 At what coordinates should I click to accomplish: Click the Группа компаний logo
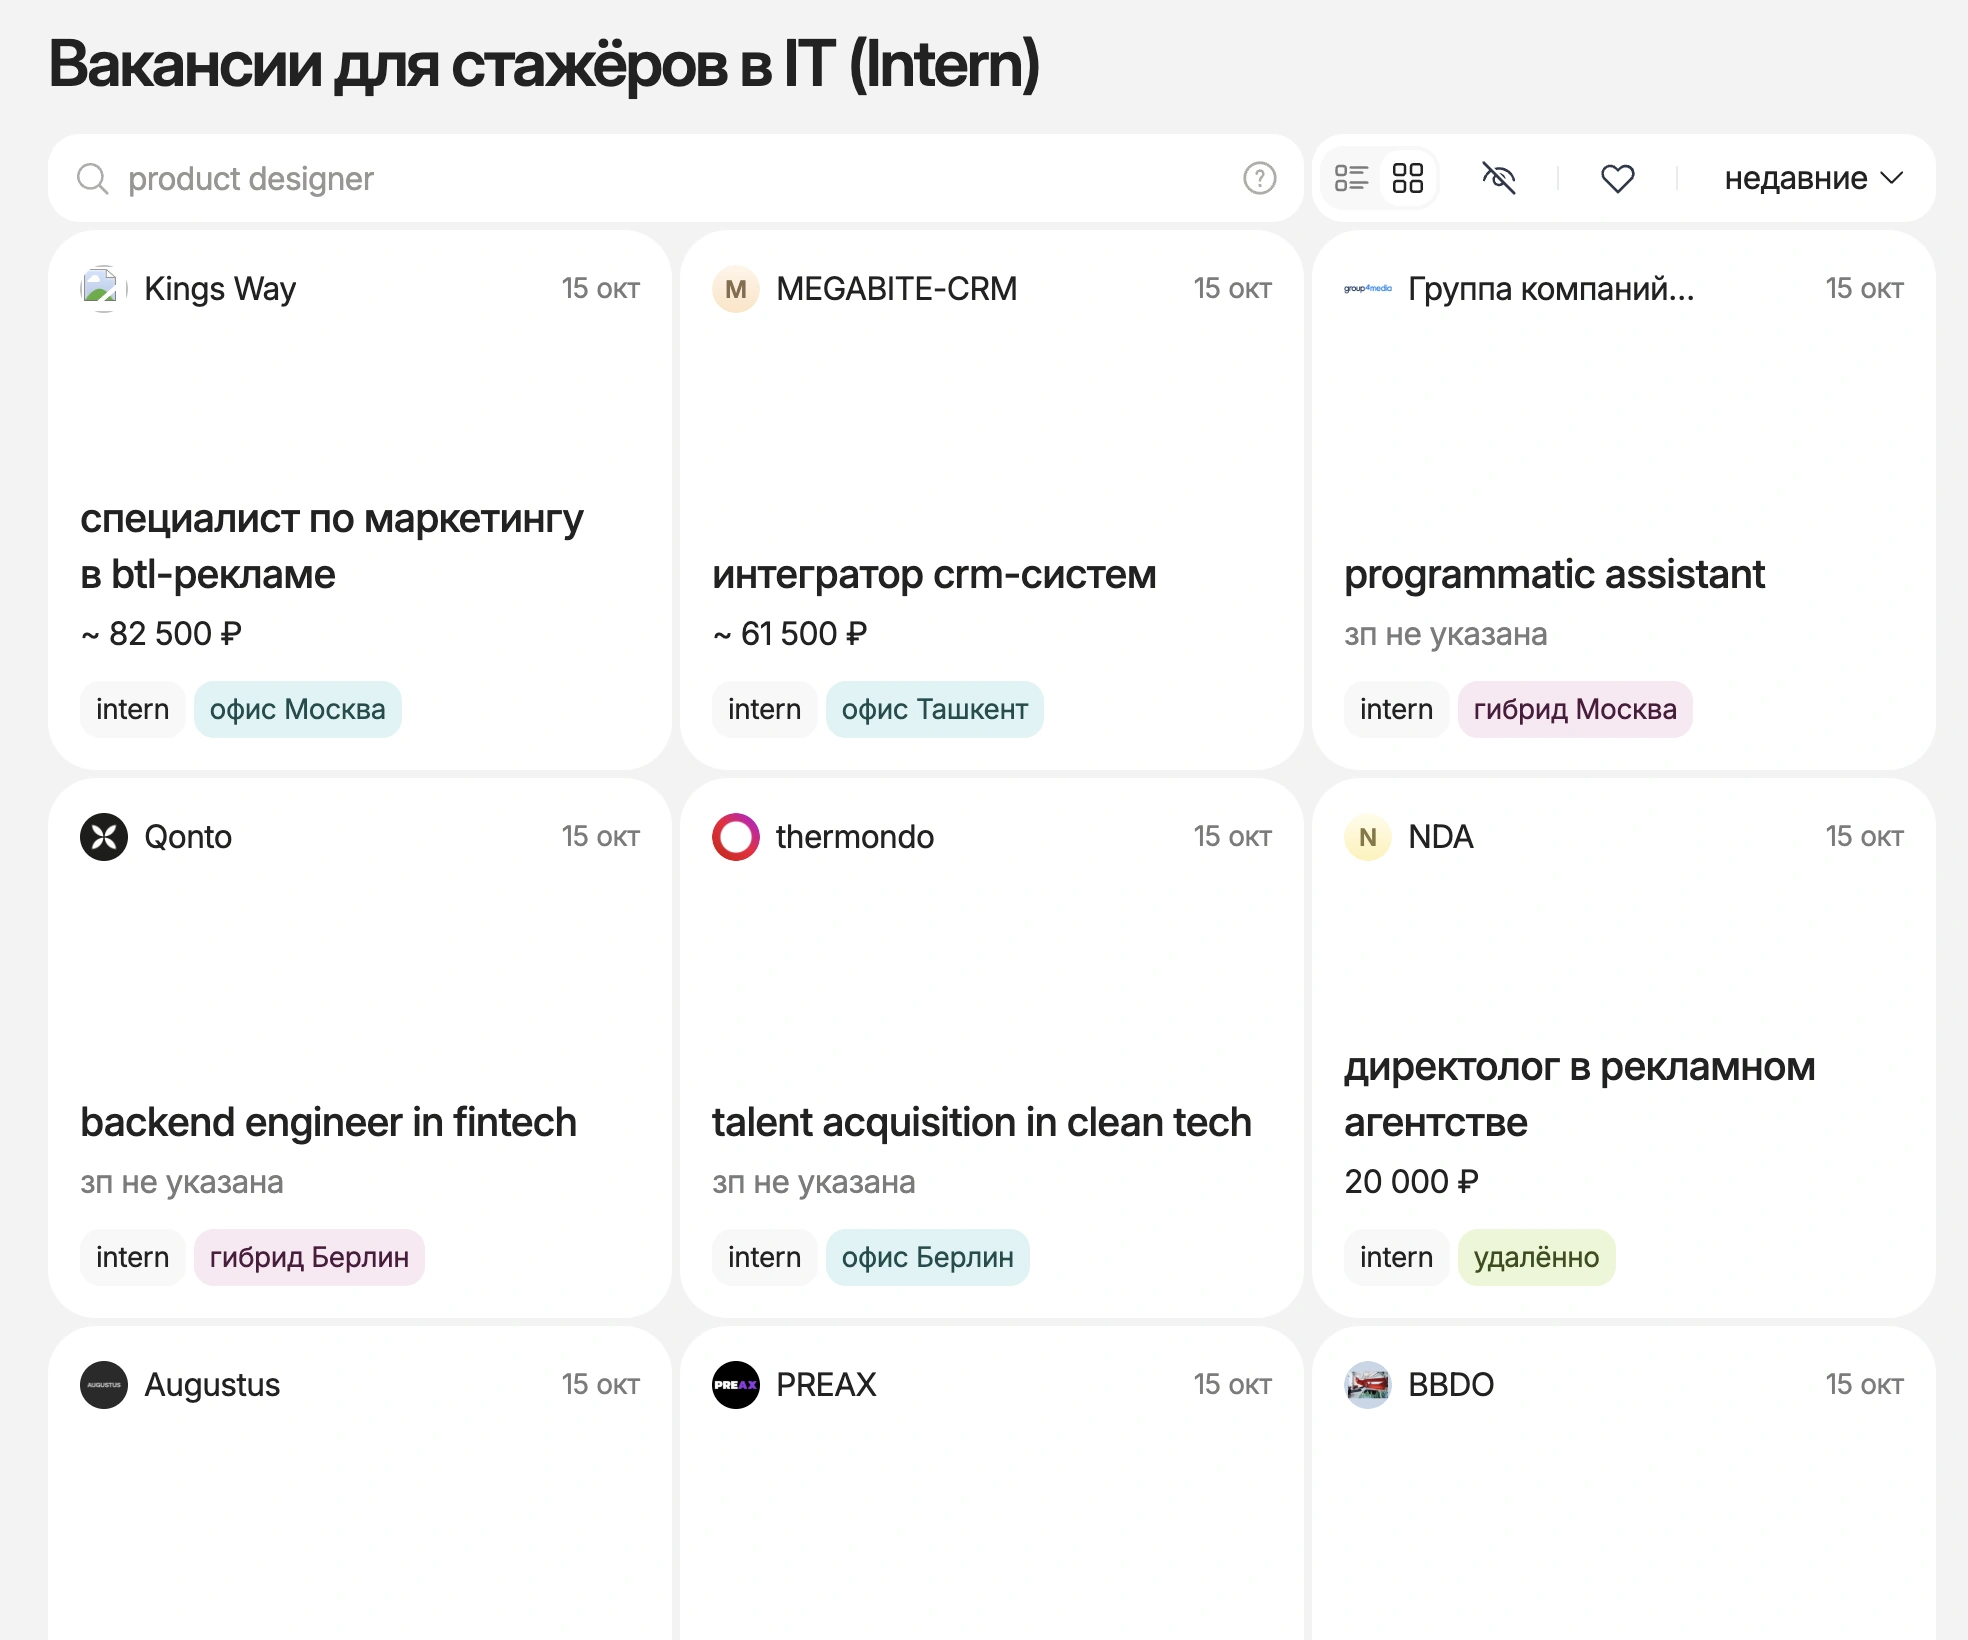pyautogui.click(x=1368, y=289)
